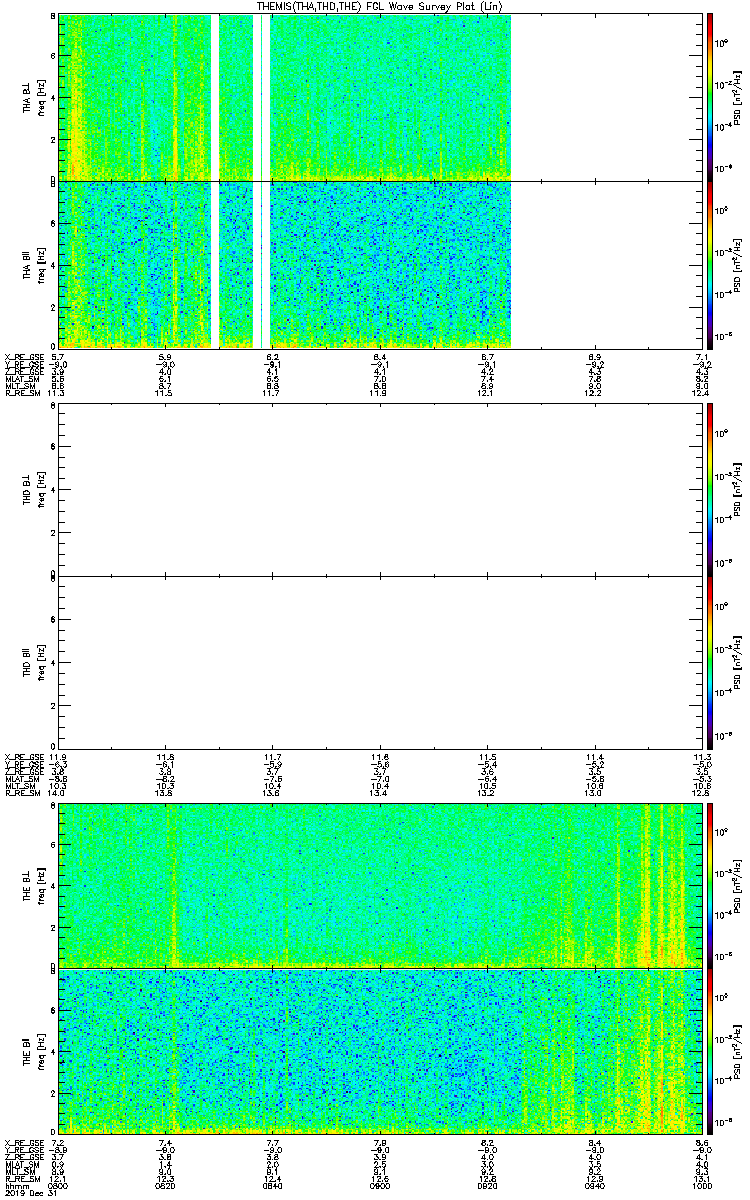Click the bright vertical burst near 0820 in THE B⊥

[172, 884]
